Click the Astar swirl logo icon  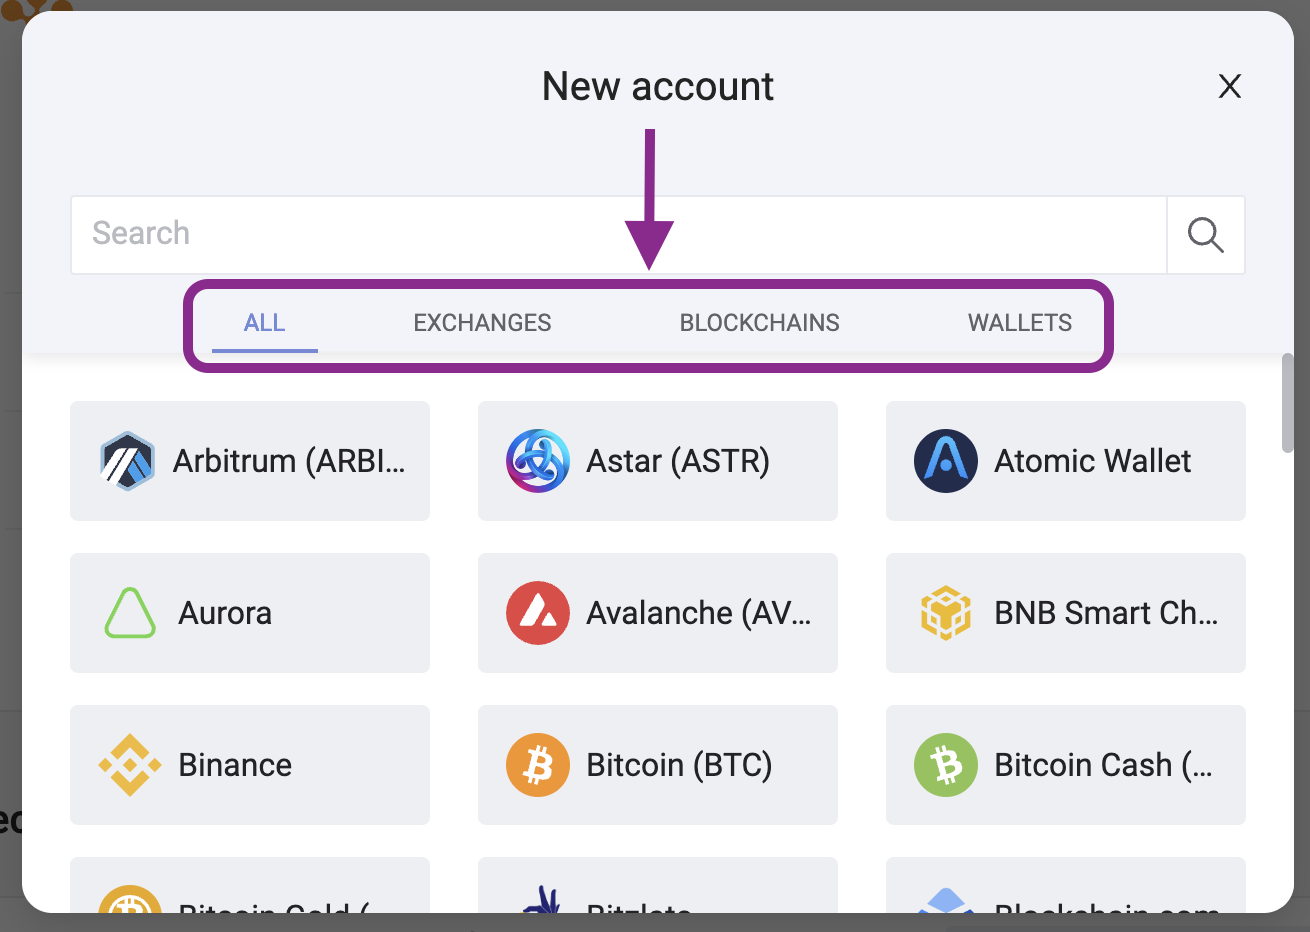click(x=538, y=461)
